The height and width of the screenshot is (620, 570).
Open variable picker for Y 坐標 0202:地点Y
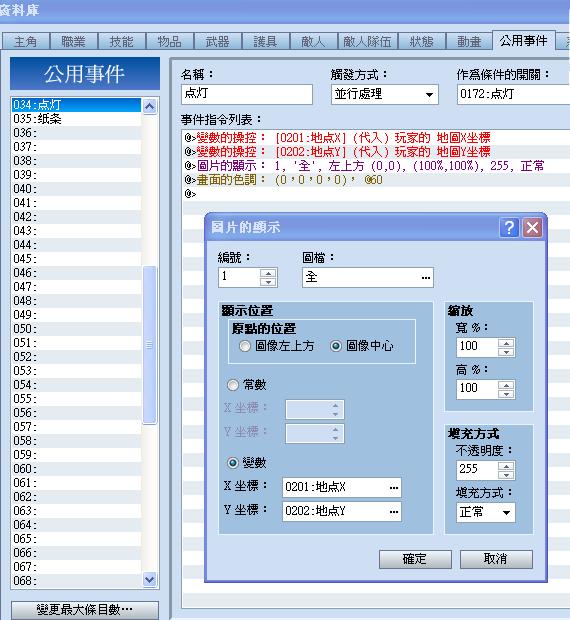pos(393,512)
